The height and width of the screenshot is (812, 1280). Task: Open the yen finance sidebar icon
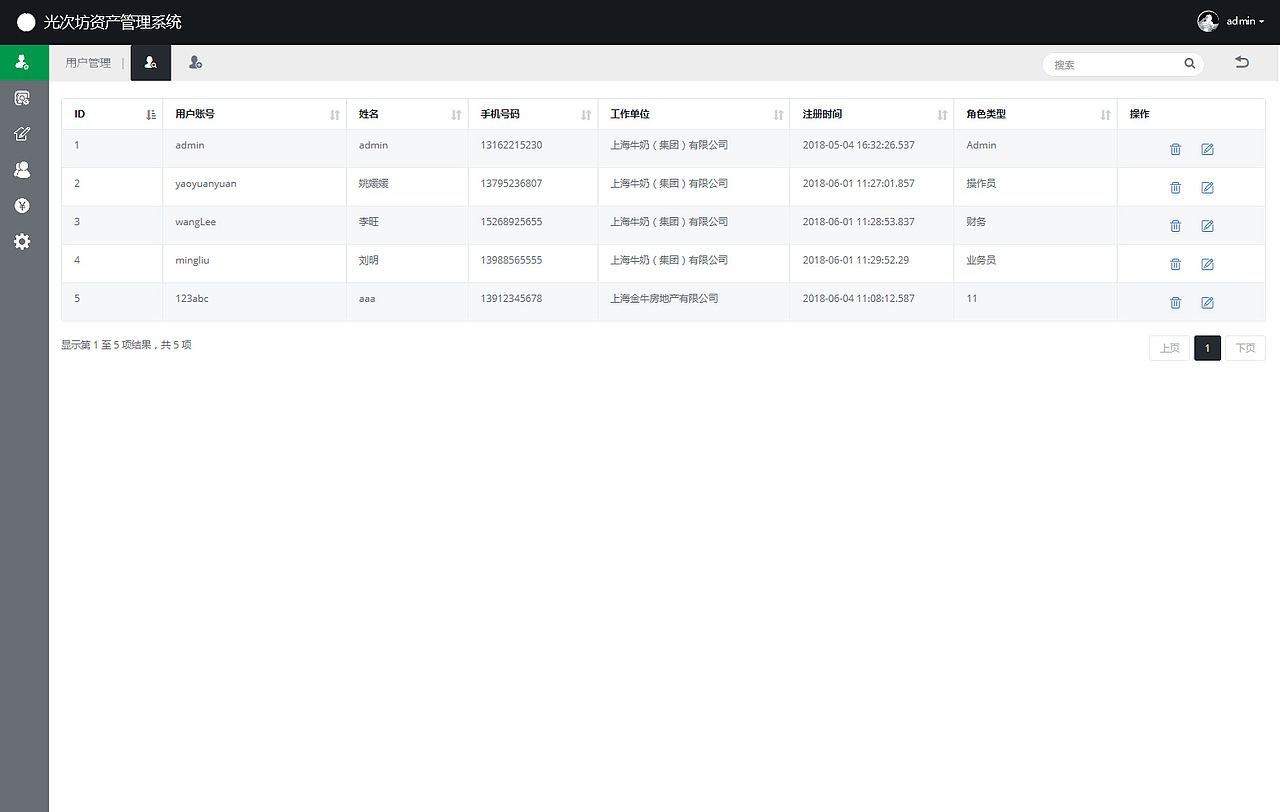click(22, 206)
